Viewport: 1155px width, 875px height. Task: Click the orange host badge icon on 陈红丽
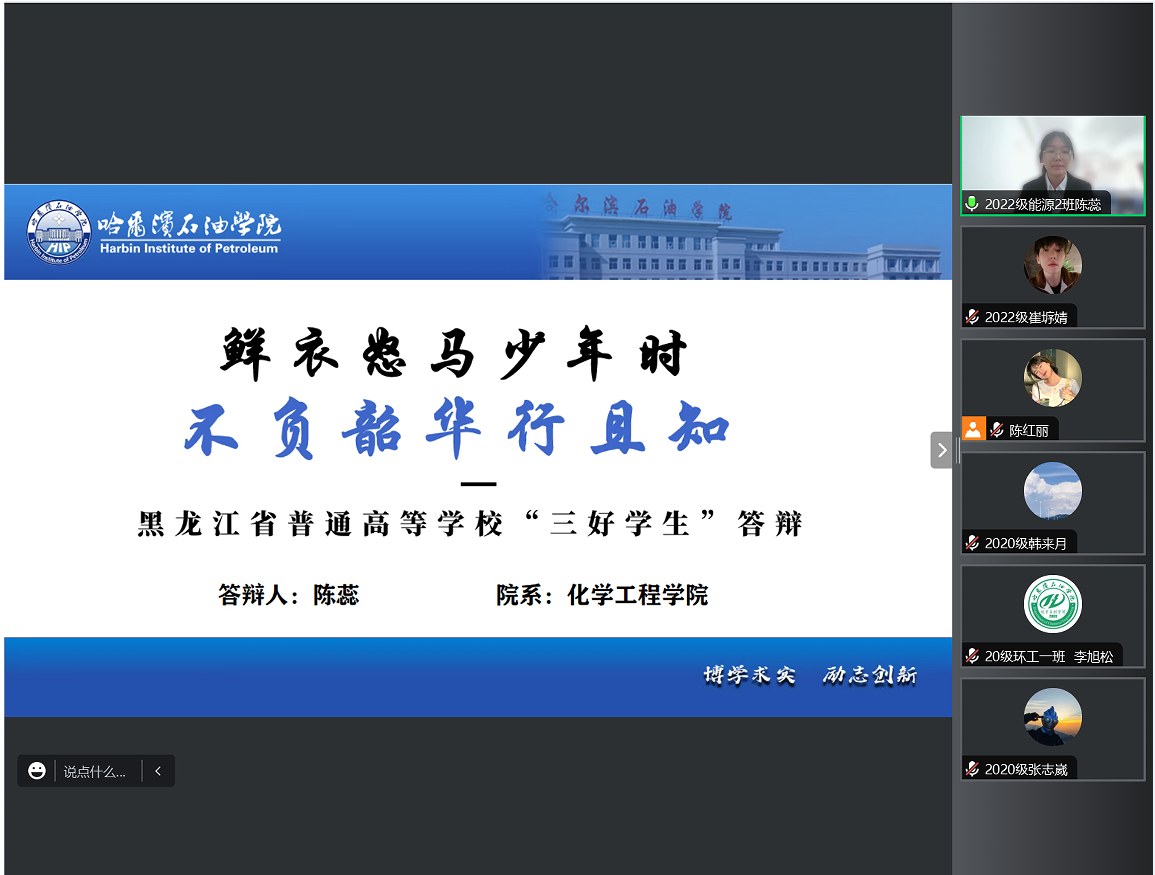pos(973,429)
